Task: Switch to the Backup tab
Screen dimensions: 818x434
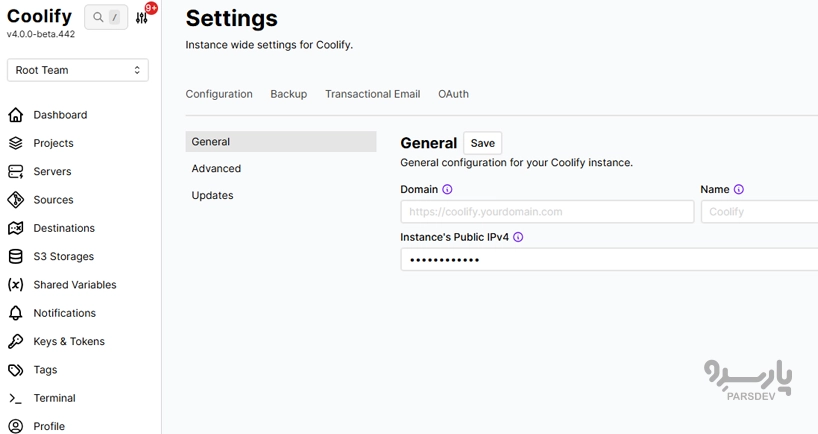Action: (x=288, y=94)
